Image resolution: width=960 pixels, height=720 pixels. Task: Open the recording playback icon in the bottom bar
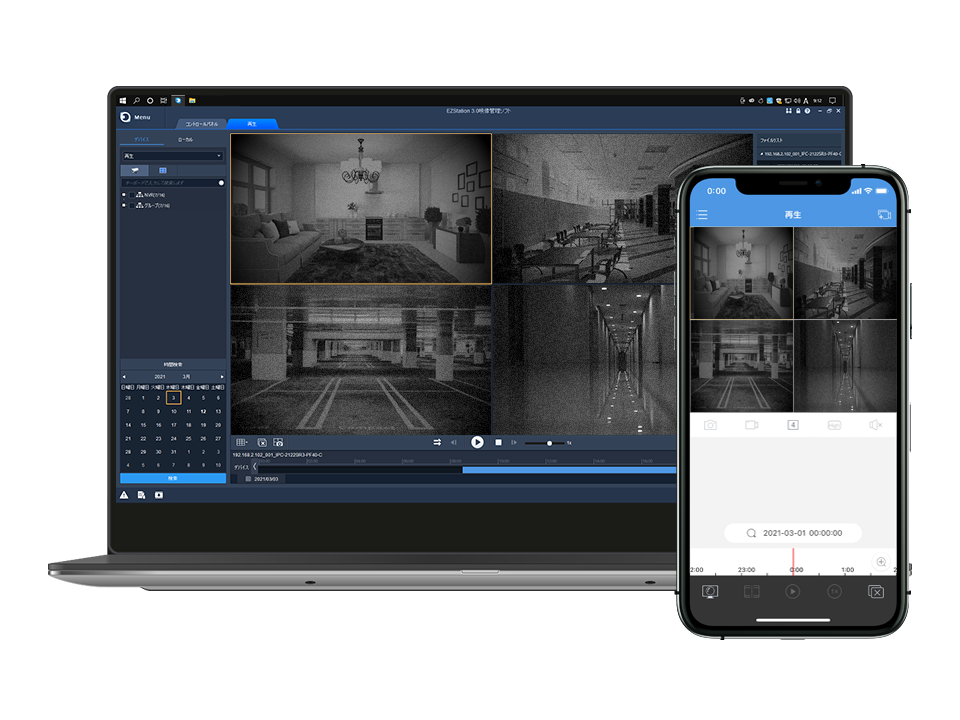click(x=159, y=495)
